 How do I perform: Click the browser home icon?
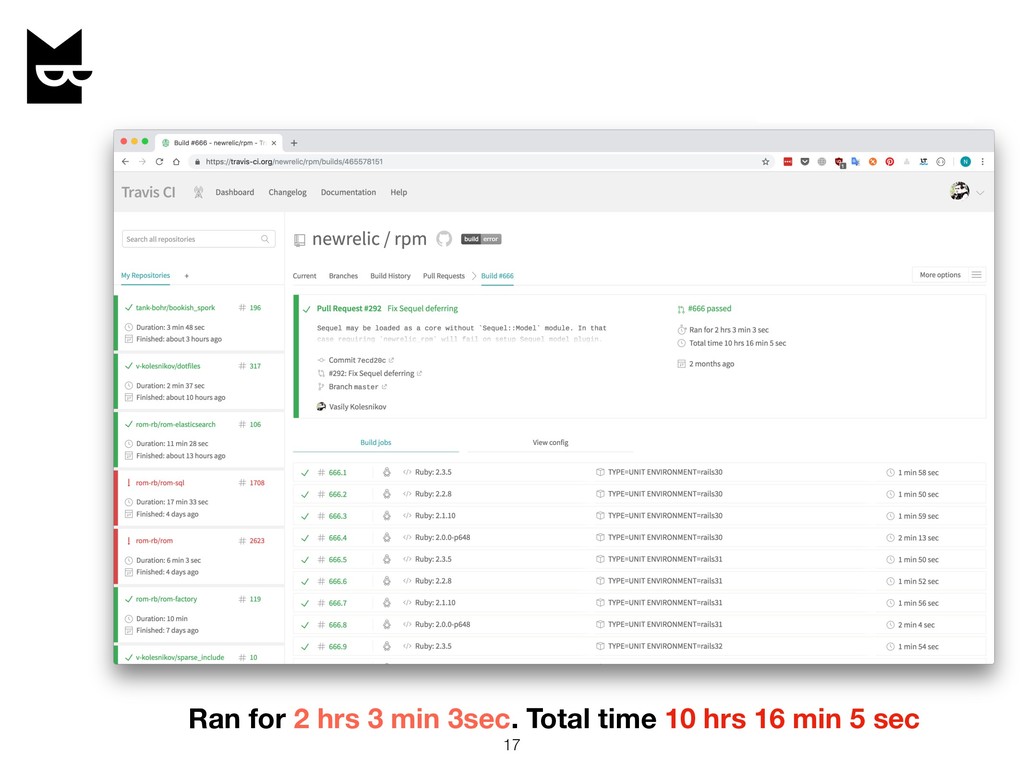176,161
